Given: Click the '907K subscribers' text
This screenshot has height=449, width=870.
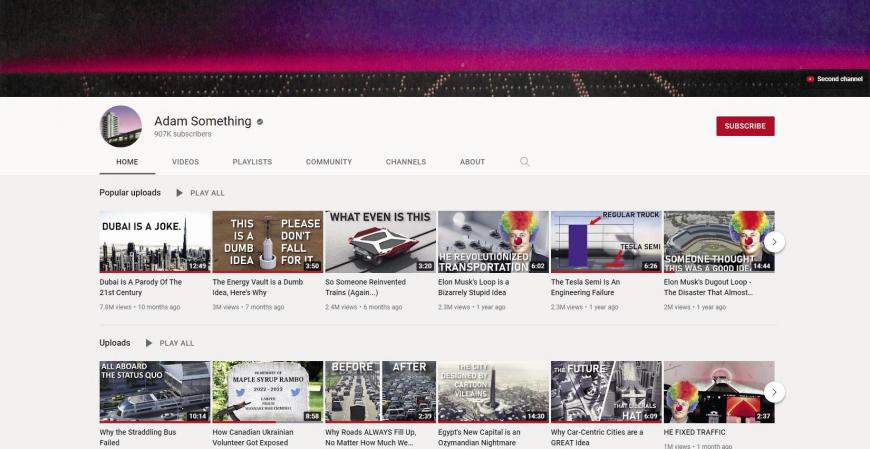Looking at the screenshot, I should click(183, 134).
